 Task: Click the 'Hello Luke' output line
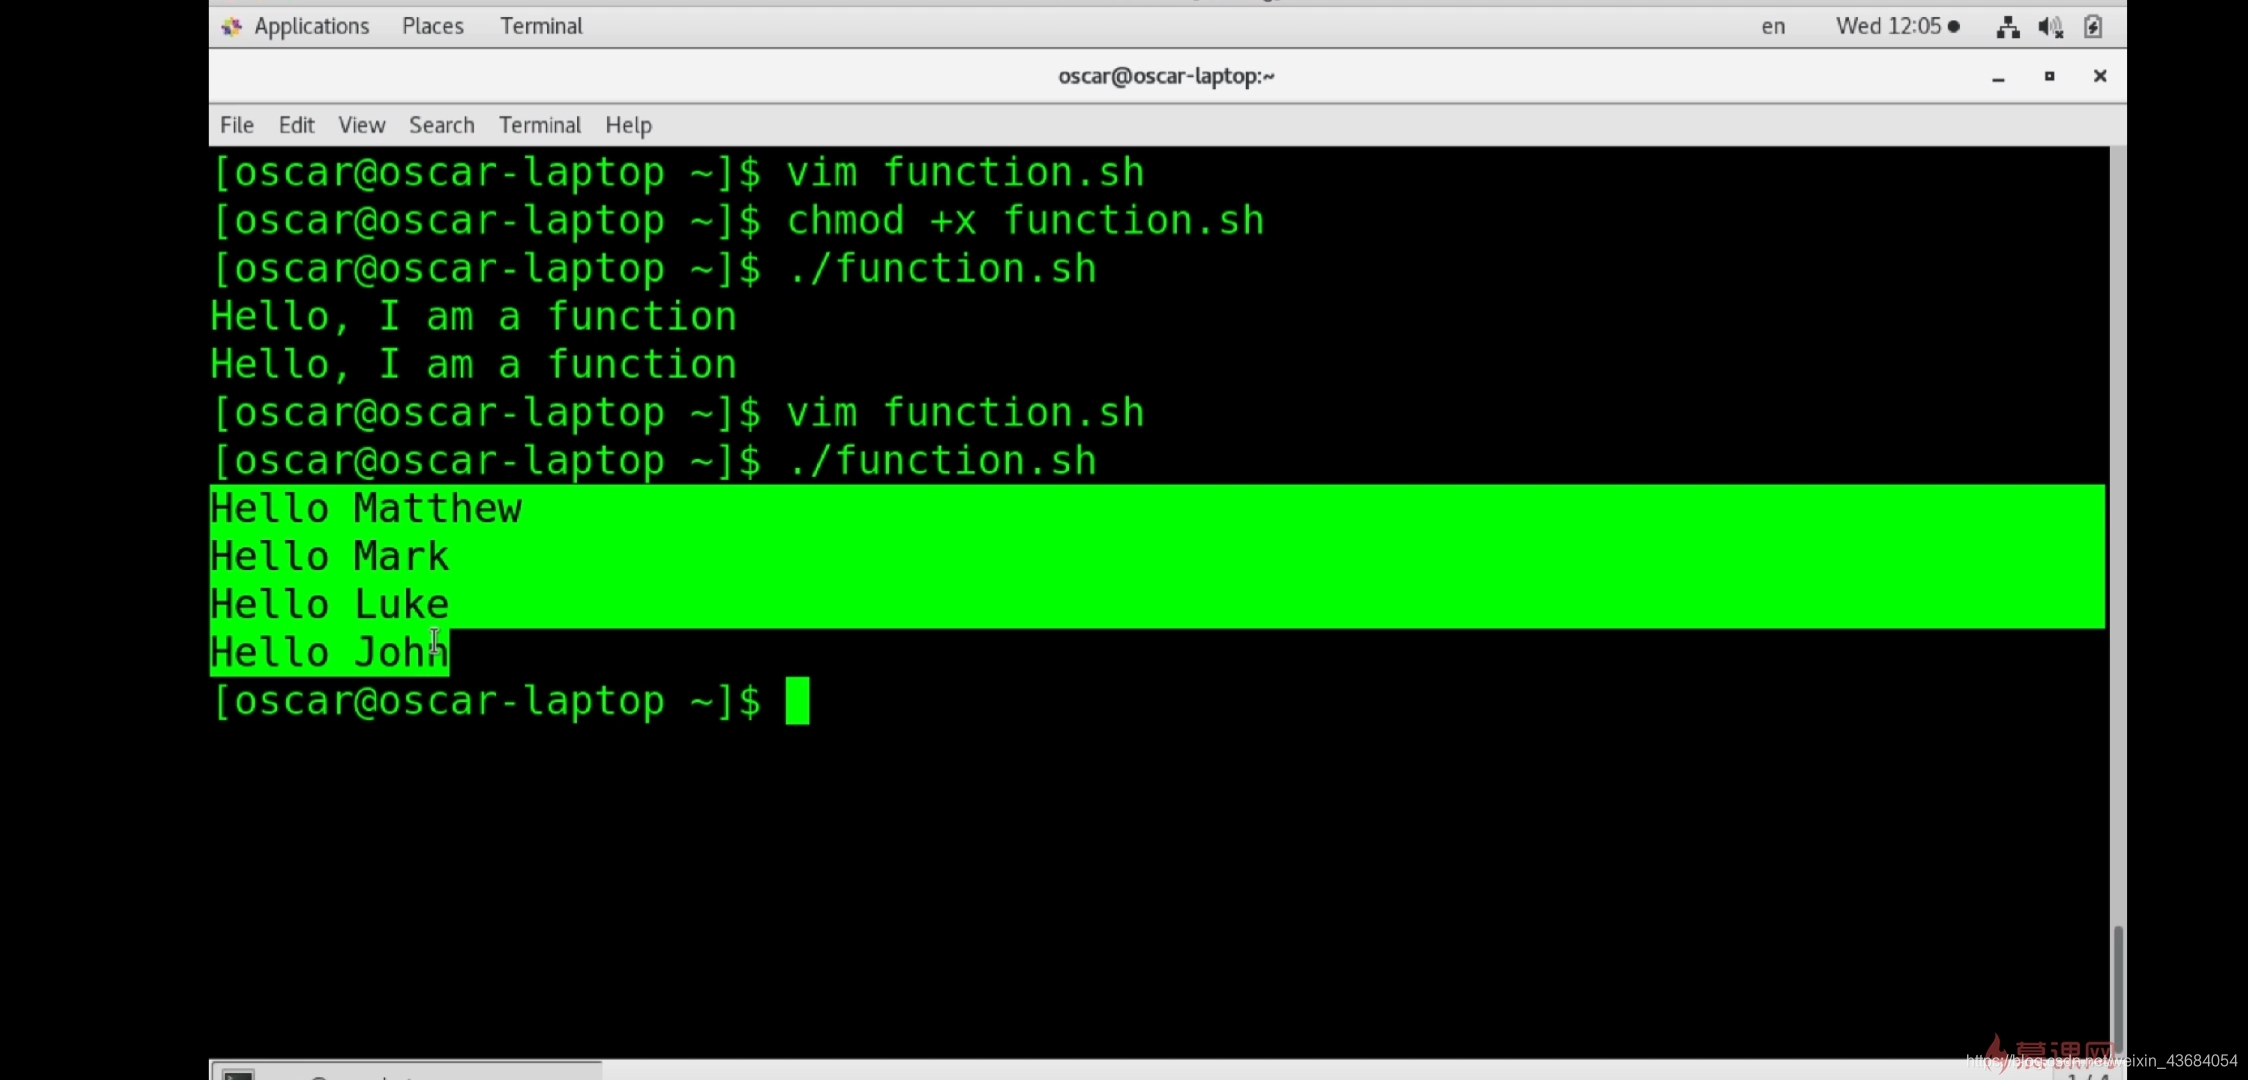(330, 605)
